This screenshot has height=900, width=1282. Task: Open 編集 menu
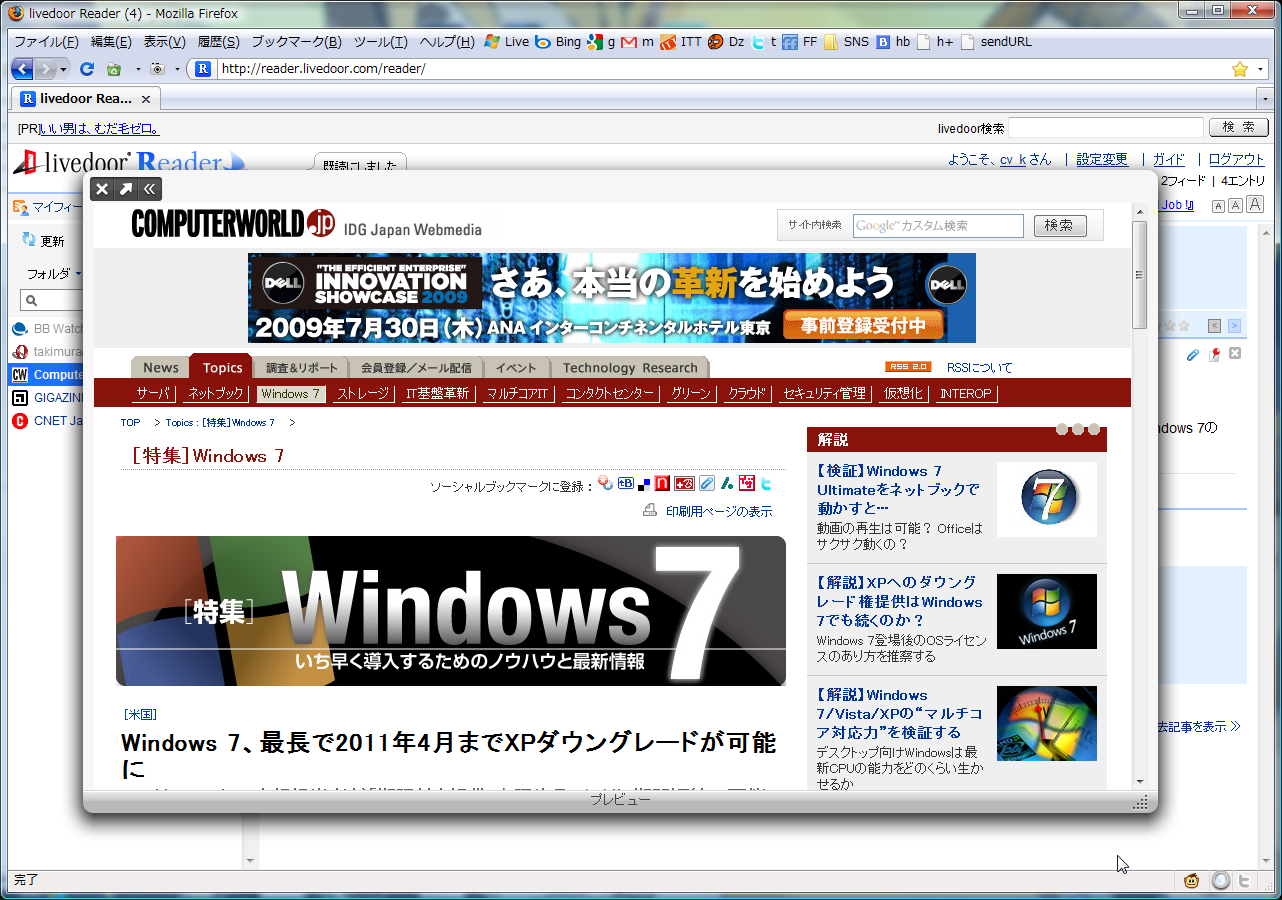111,42
